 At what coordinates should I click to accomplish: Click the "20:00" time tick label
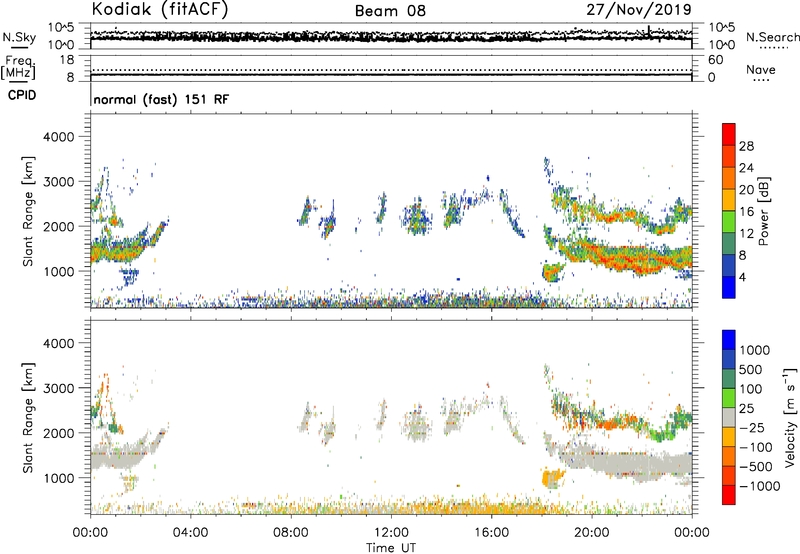pyautogui.click(x=592, y=532)
